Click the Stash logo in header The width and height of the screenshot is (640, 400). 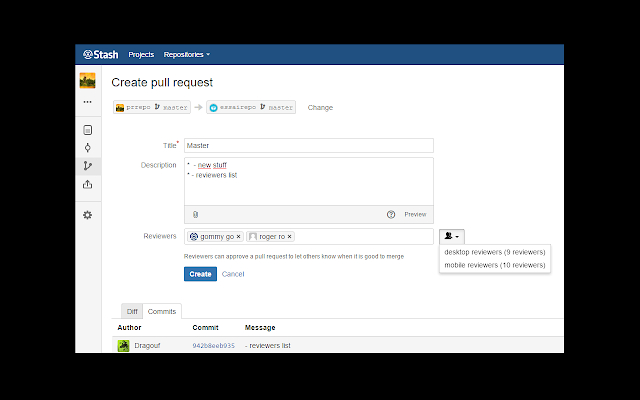(100, 54)
